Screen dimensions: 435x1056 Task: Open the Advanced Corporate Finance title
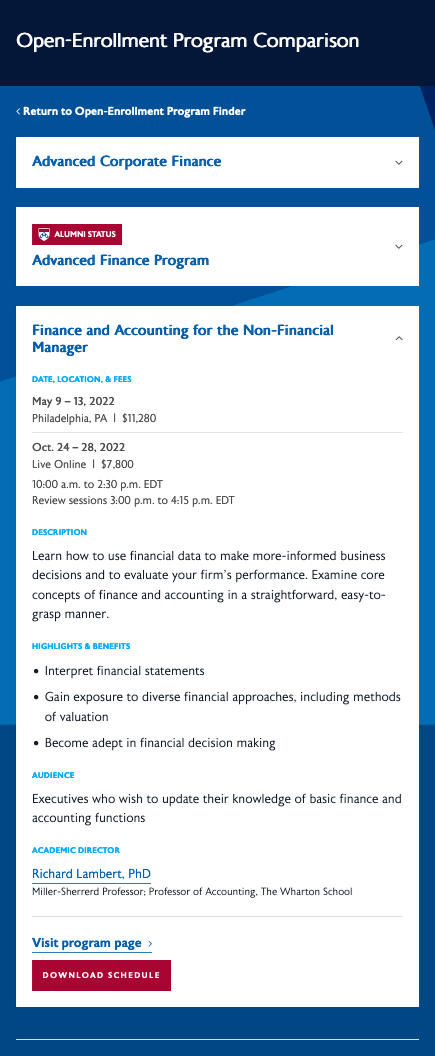tap(127, 162)
